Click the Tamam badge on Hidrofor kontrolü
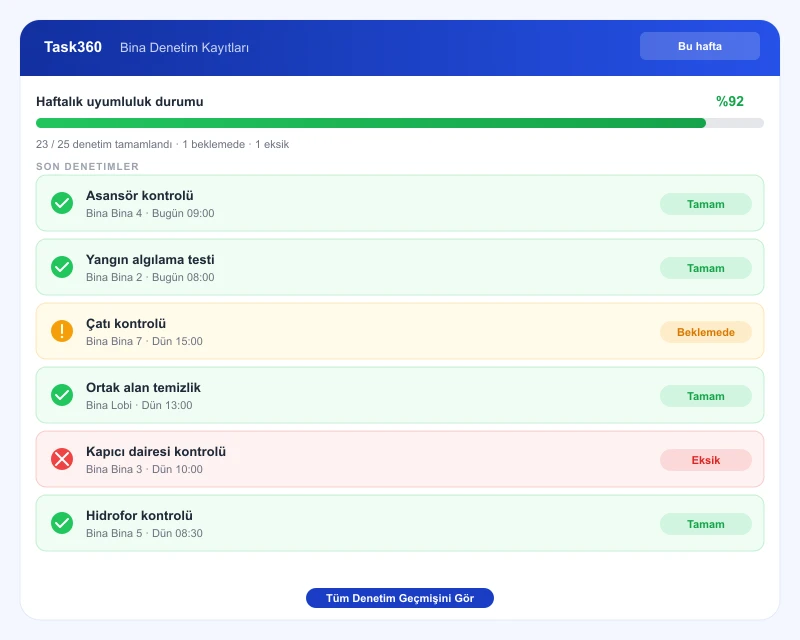 (x=706, y=524)
